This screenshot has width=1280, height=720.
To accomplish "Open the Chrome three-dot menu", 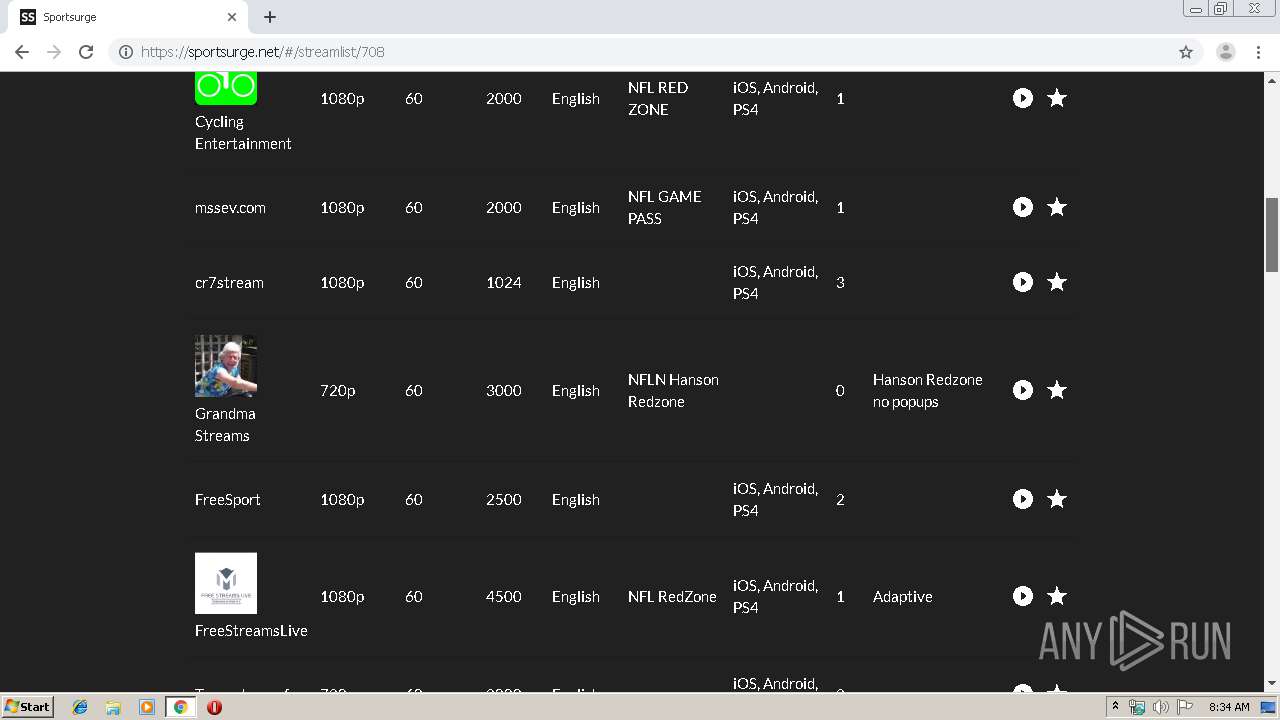I will point(1258,52).
